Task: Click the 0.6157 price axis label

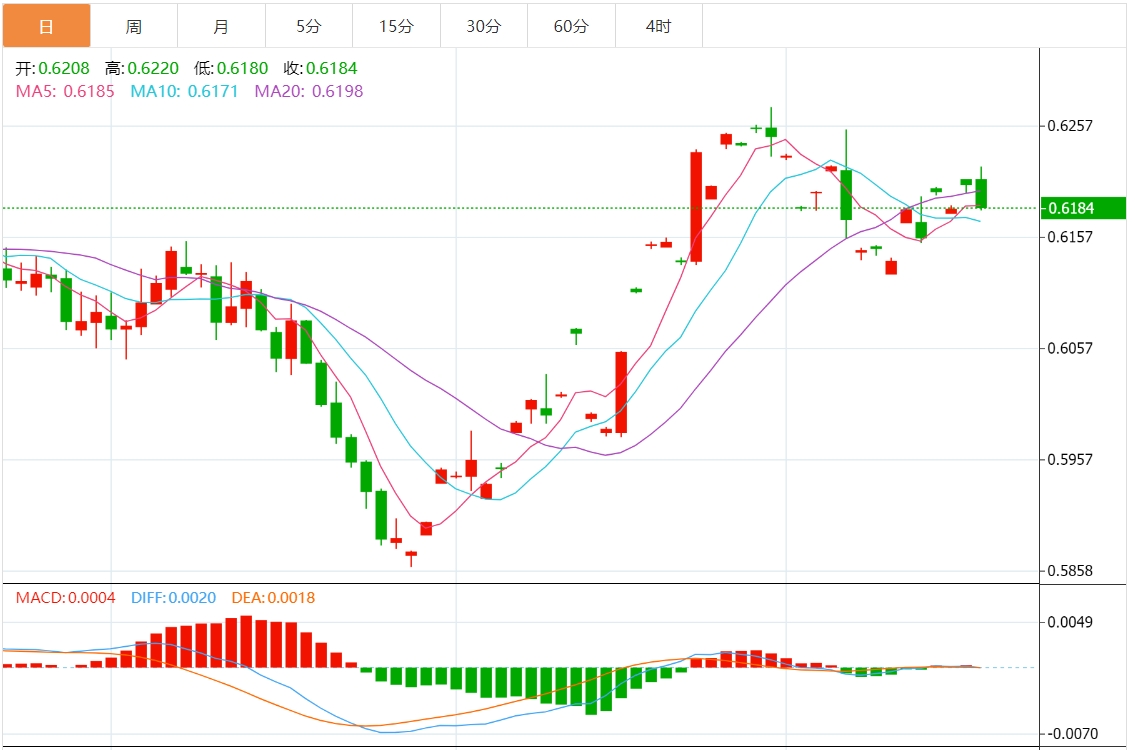Action: [x=1071, y=237]
